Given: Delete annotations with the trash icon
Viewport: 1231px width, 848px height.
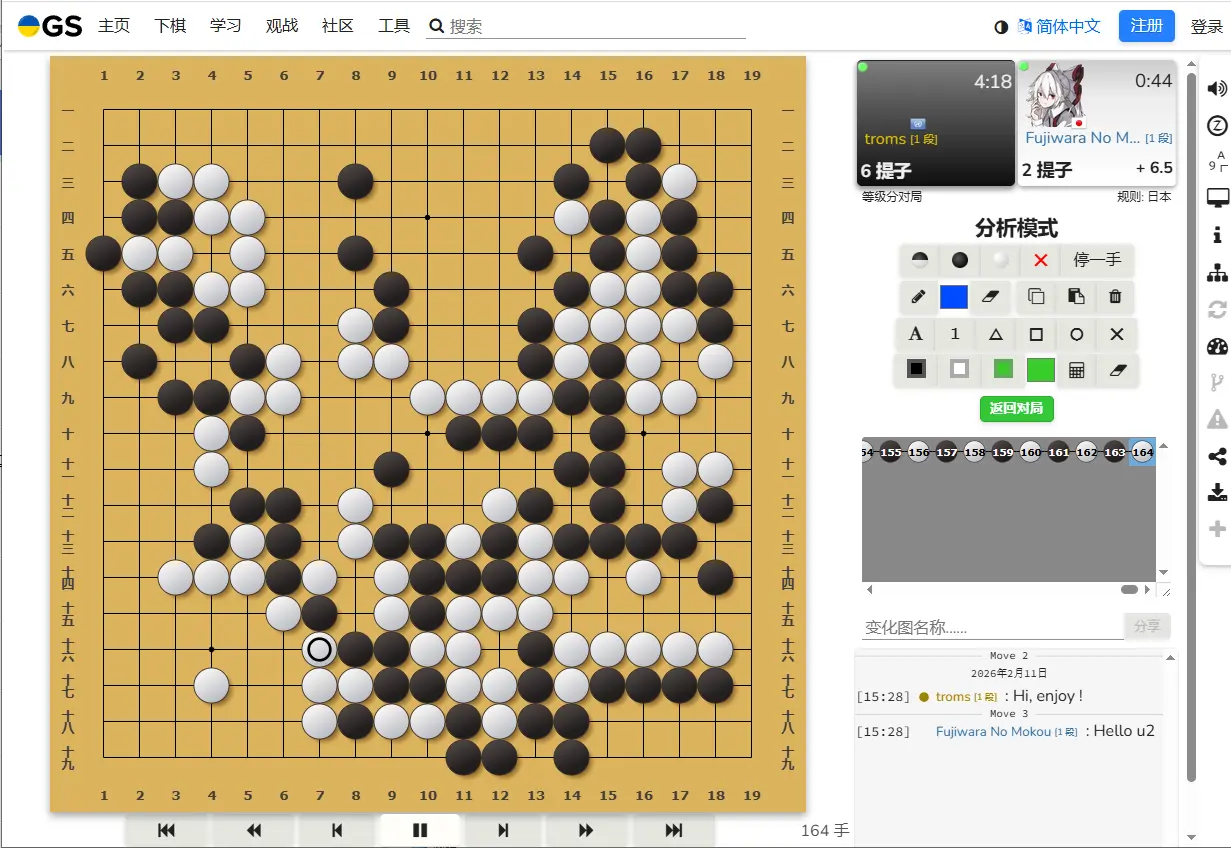Looking at the screenshot, I should [1115, 297].
